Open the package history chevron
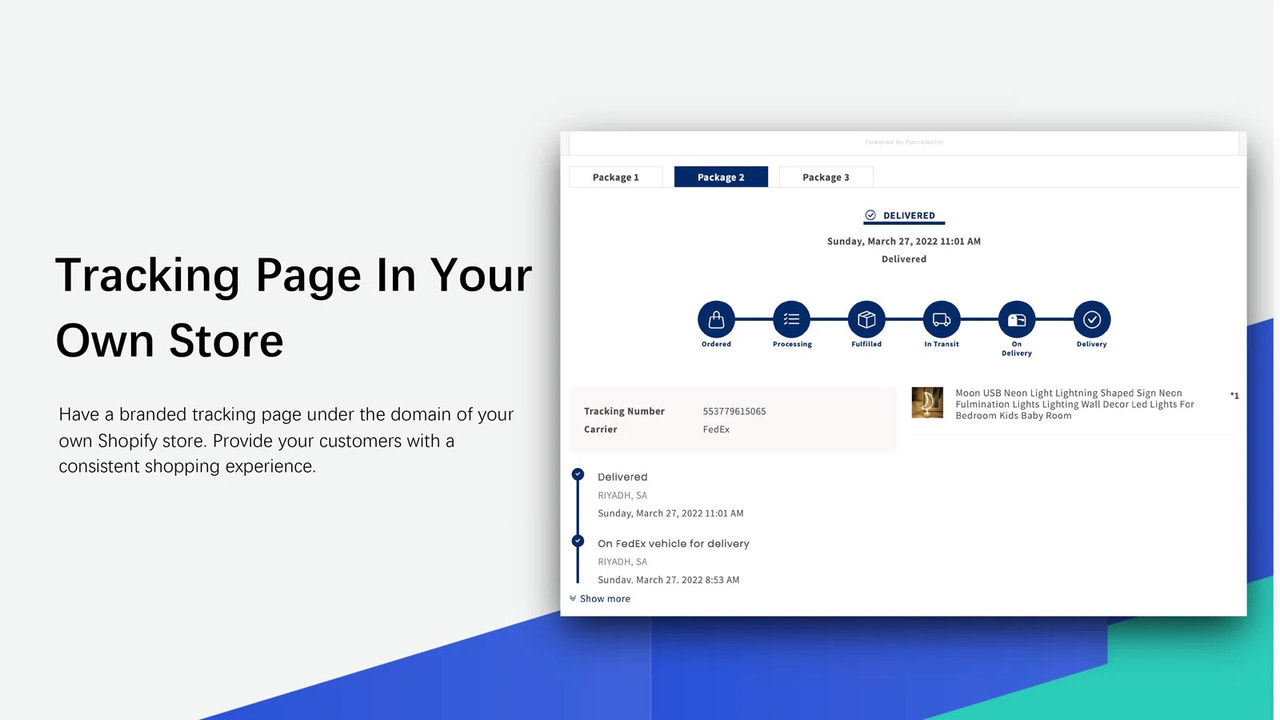Image resolution: width=1280 pixels, height=720 pixels. click(572, 598)
